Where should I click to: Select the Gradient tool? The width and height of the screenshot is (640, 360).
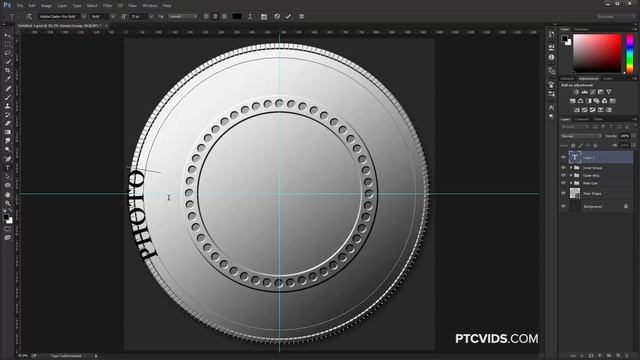[x=7, y=132]
